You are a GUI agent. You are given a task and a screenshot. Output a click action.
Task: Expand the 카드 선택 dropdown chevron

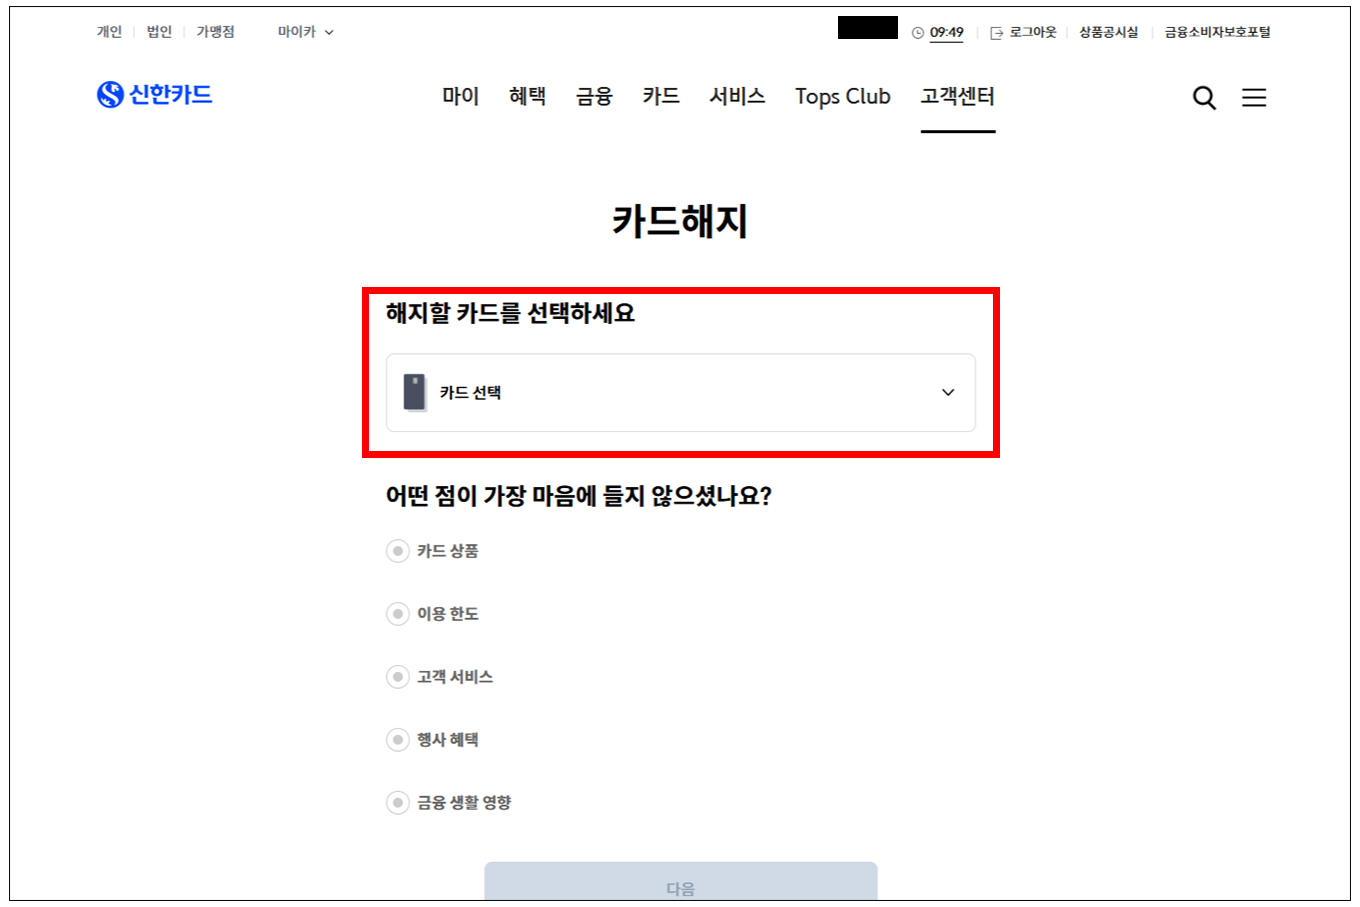coord(948,393)
